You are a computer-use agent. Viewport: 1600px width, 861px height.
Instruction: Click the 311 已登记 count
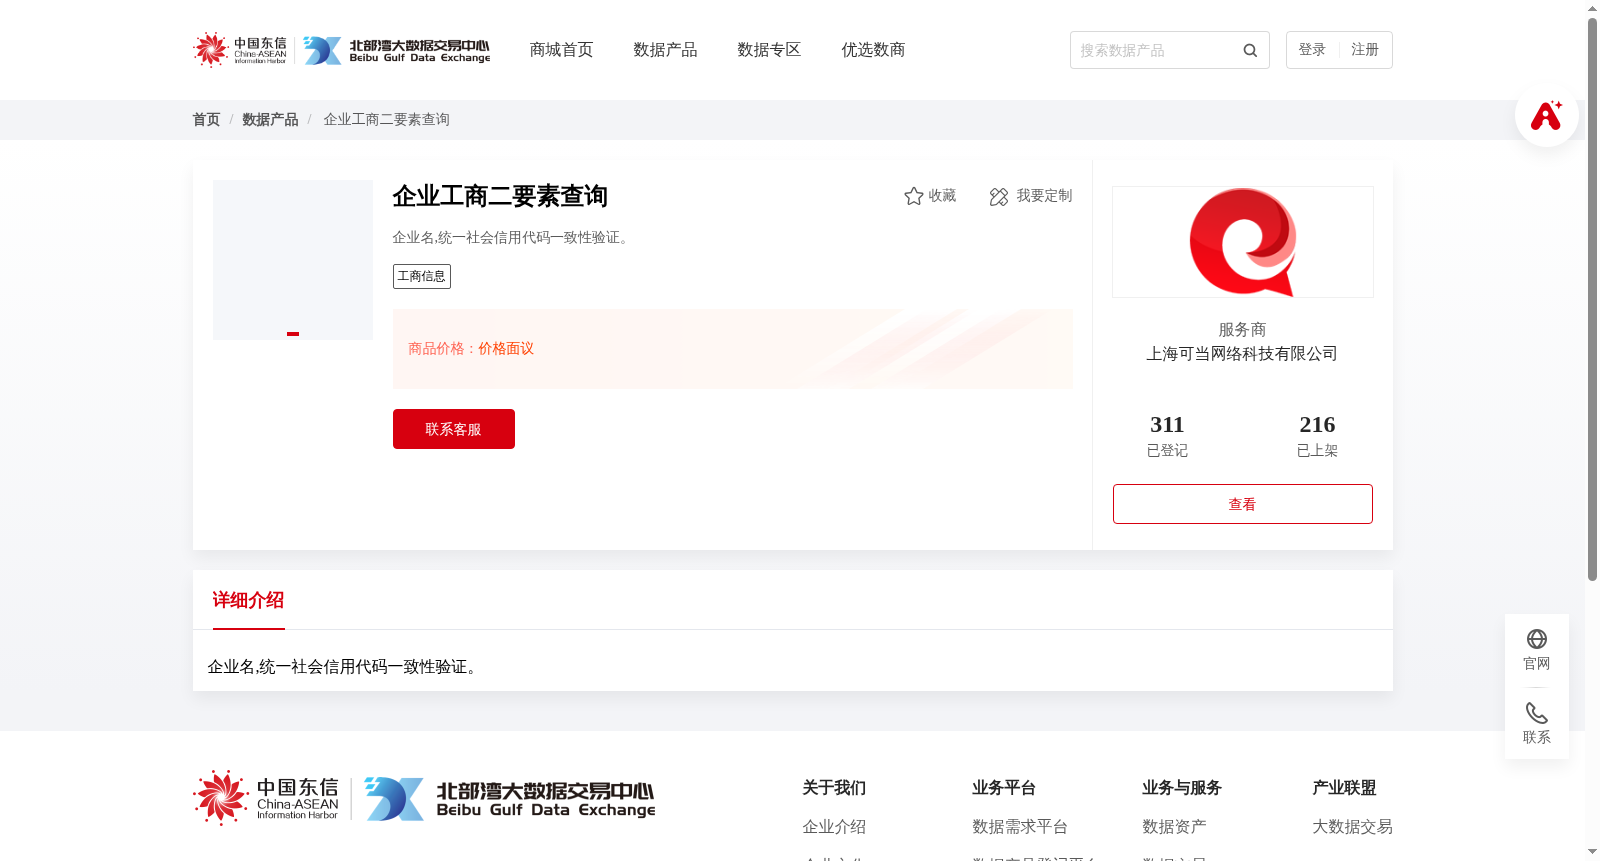pos(1167,436)
